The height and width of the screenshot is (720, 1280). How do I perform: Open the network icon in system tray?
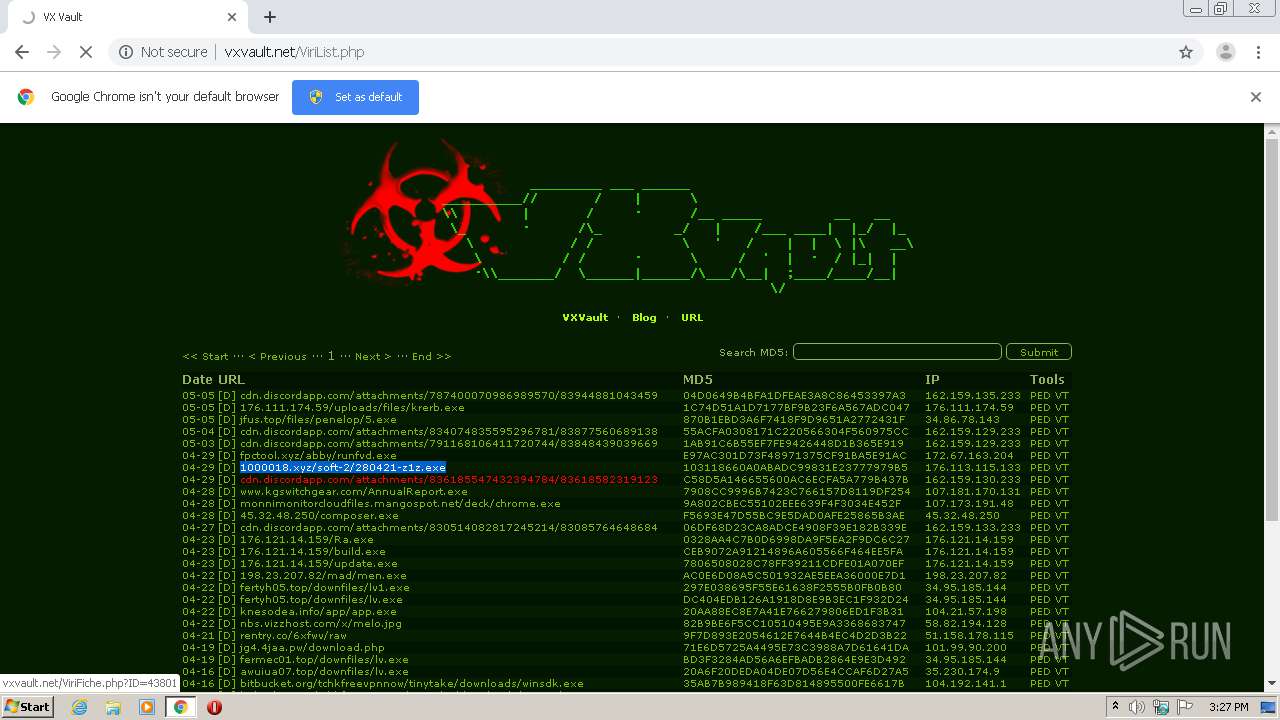[x=1160, y=707]
